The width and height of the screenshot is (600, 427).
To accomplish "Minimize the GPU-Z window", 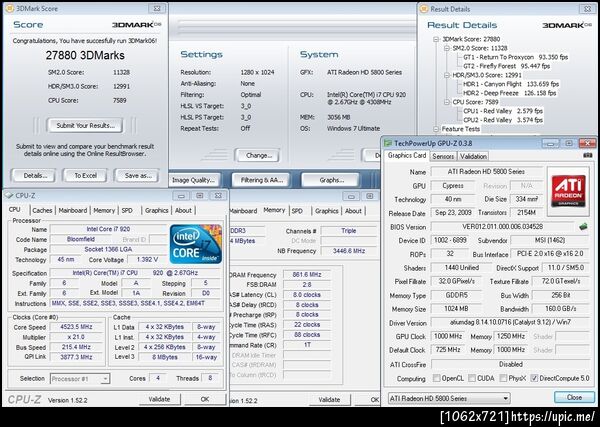I will point(551,143).
